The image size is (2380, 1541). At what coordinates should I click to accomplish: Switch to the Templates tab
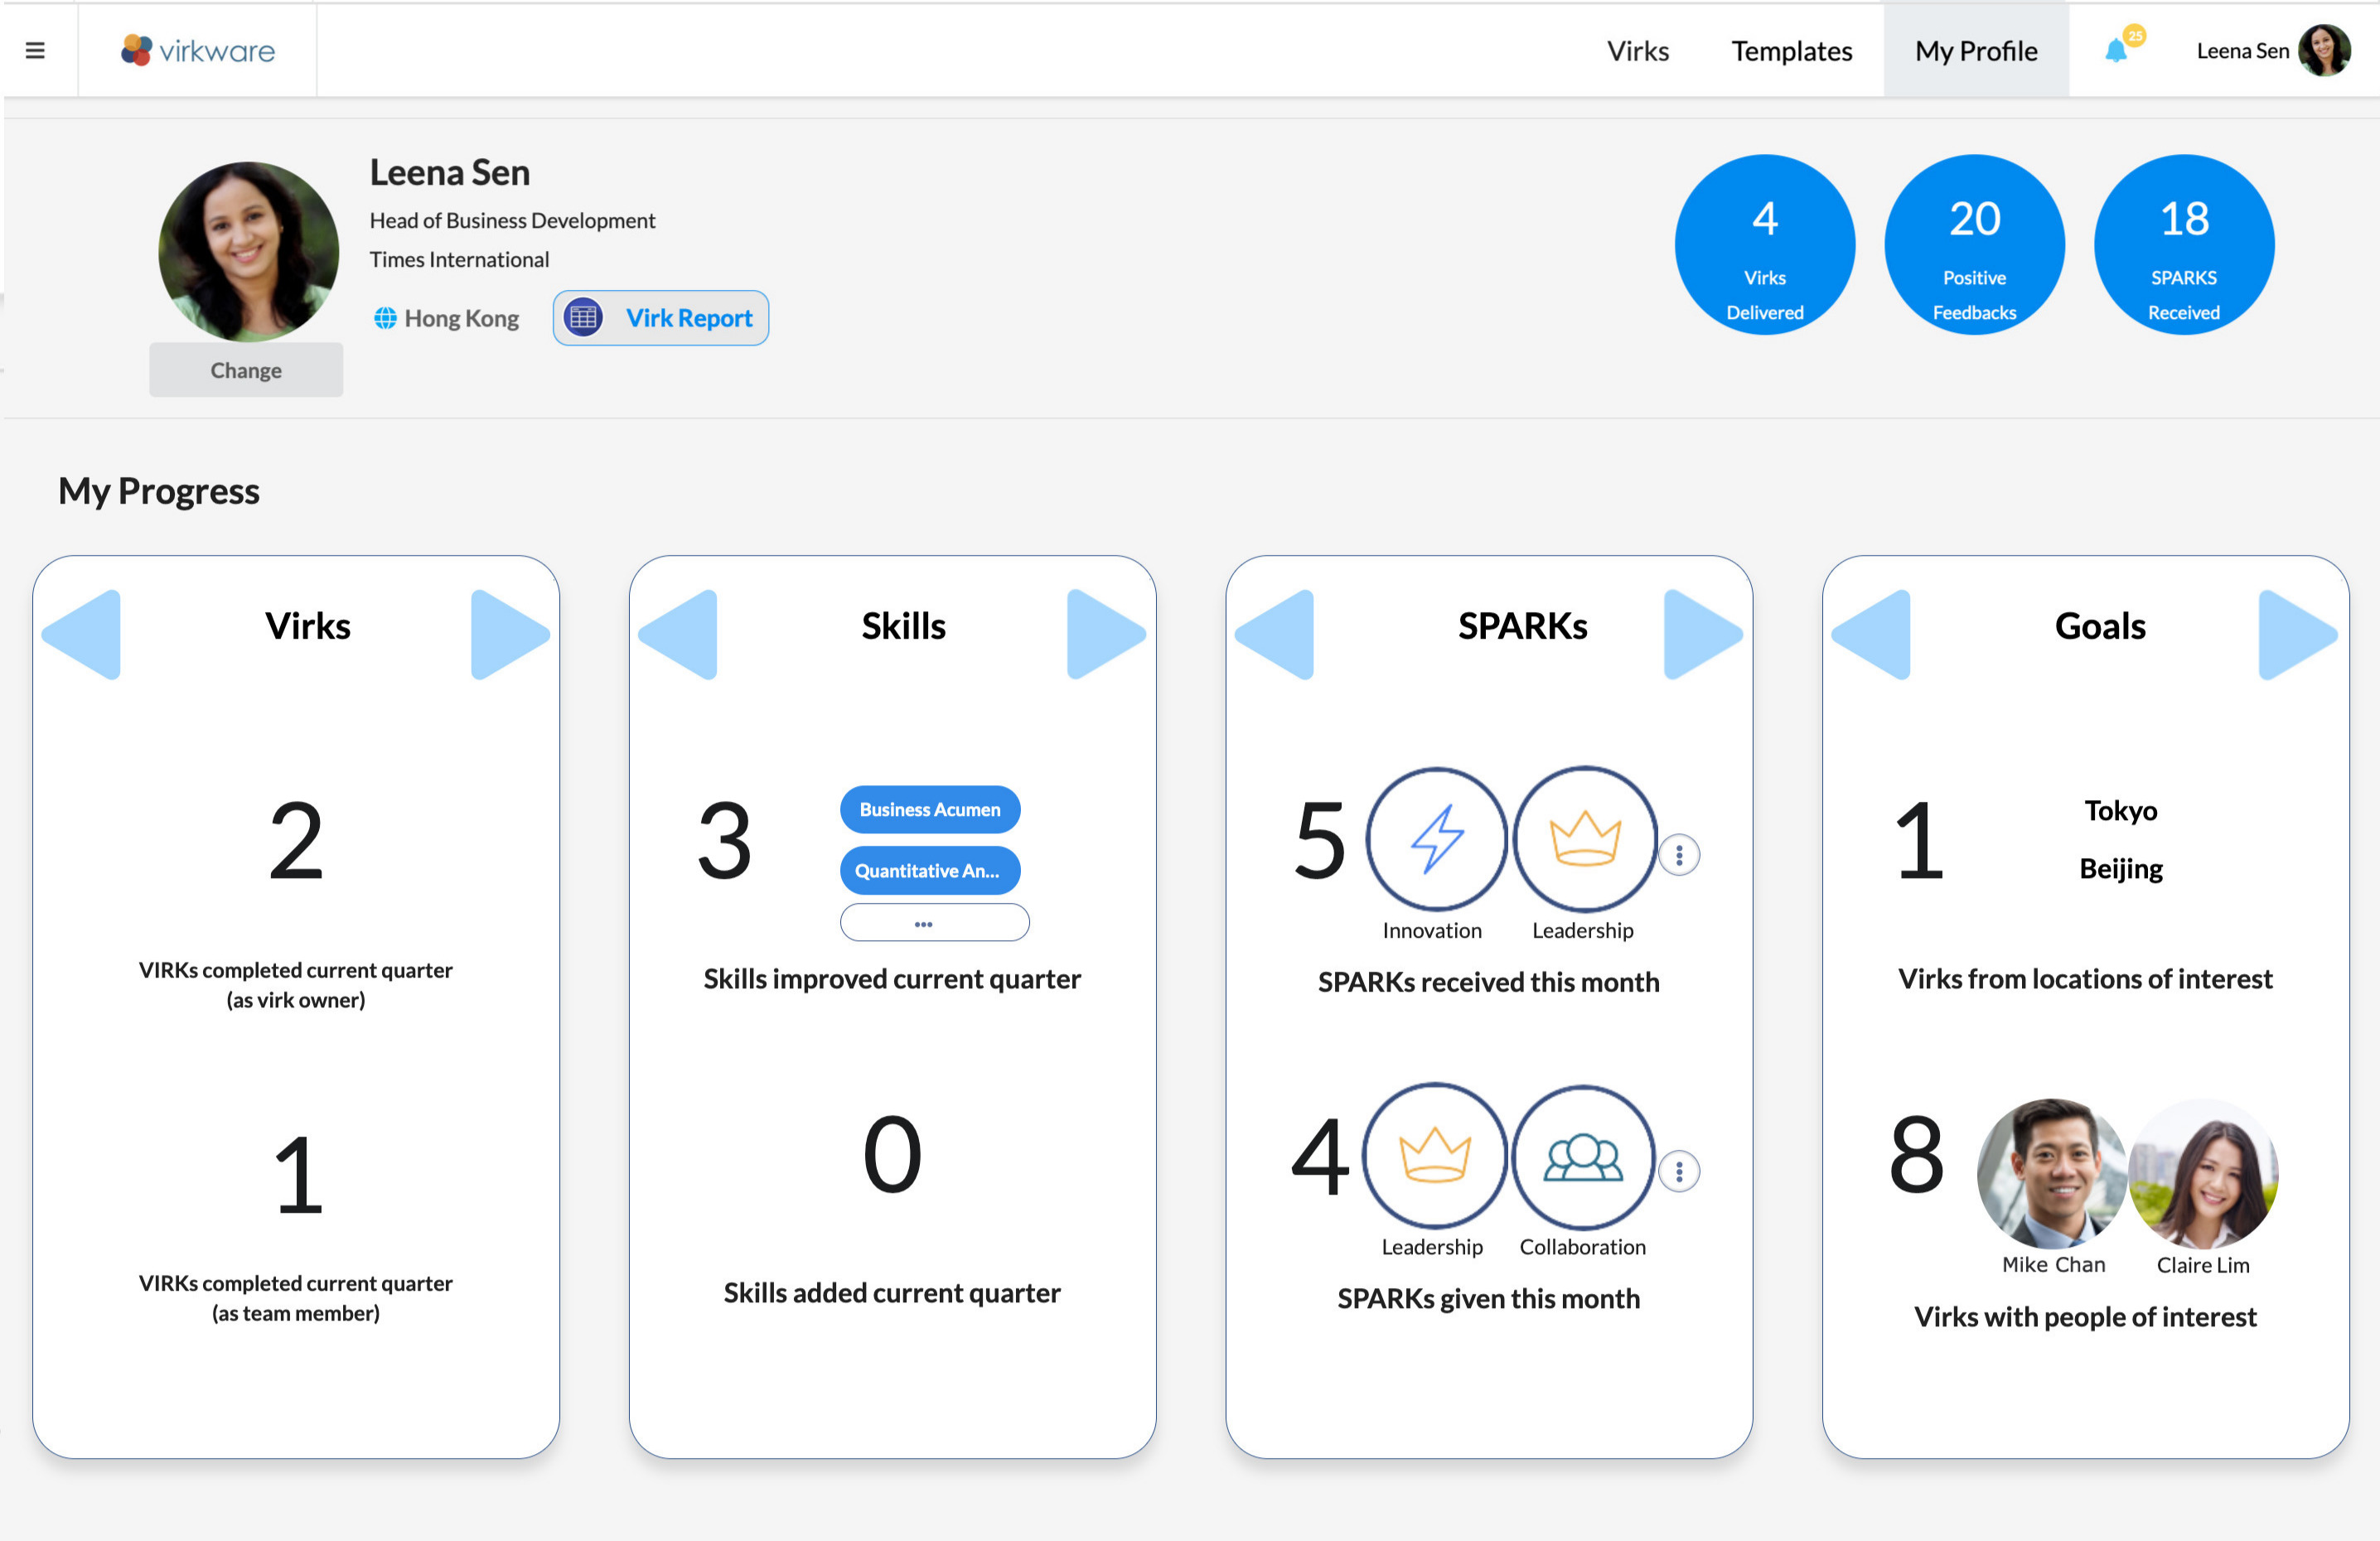pyautogui.click(x=1791, y=51)
